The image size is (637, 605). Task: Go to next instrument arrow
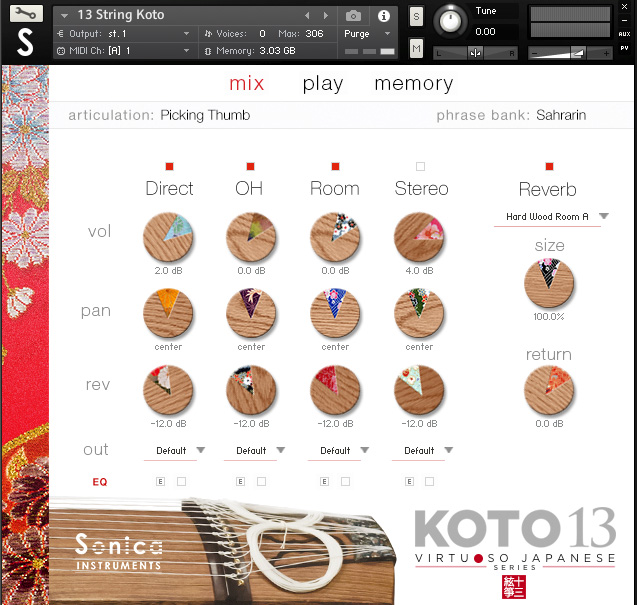tap(326, 16)
